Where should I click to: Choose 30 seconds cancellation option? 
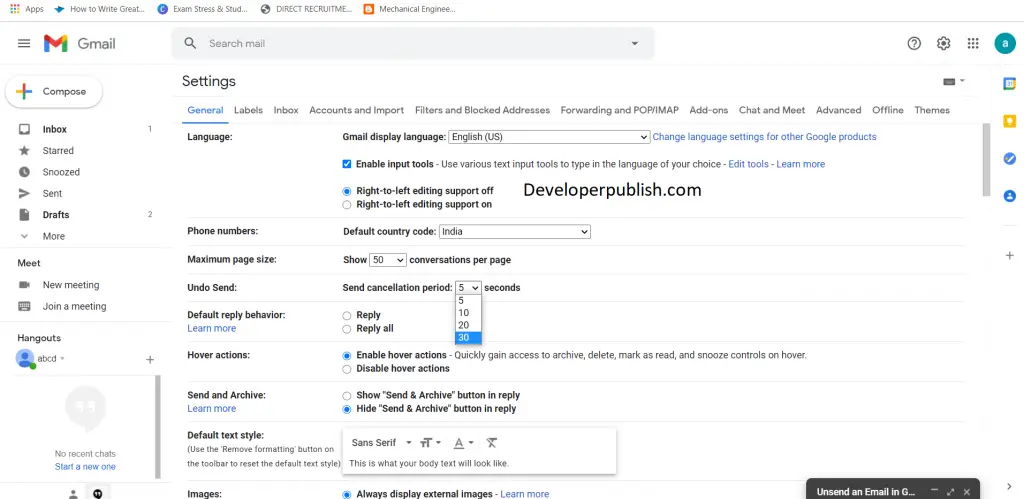pyautogui.click(x=468, y=338)
